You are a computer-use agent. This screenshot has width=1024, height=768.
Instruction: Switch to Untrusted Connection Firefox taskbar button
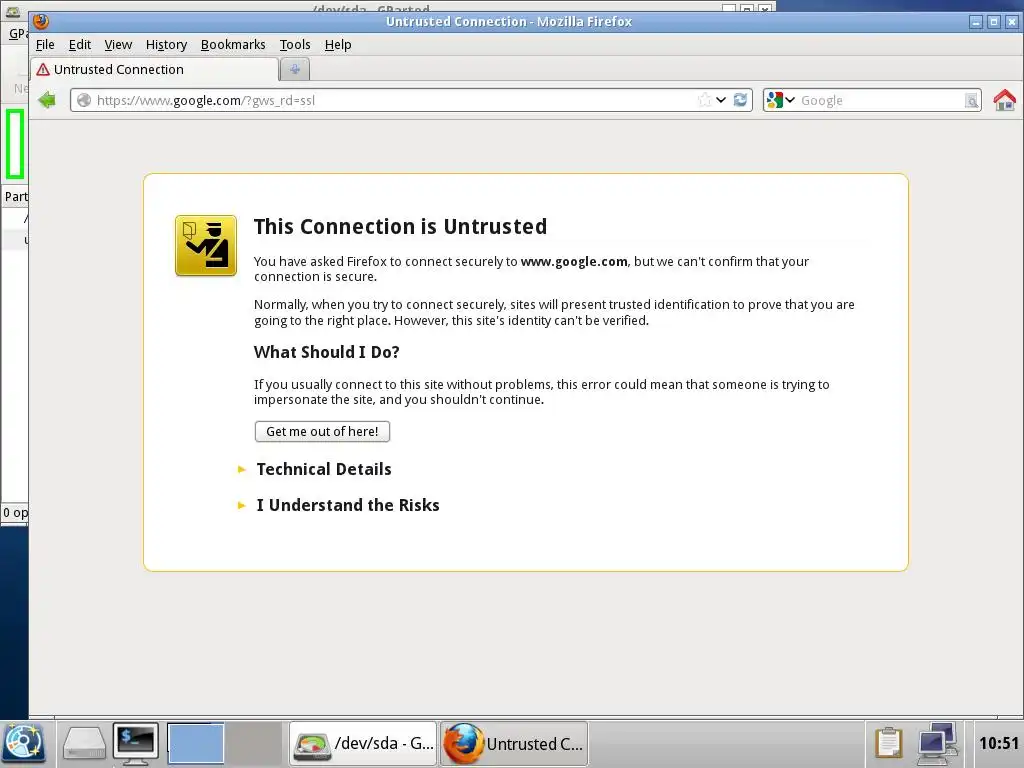pyautogui.click(x=514, y=744)
